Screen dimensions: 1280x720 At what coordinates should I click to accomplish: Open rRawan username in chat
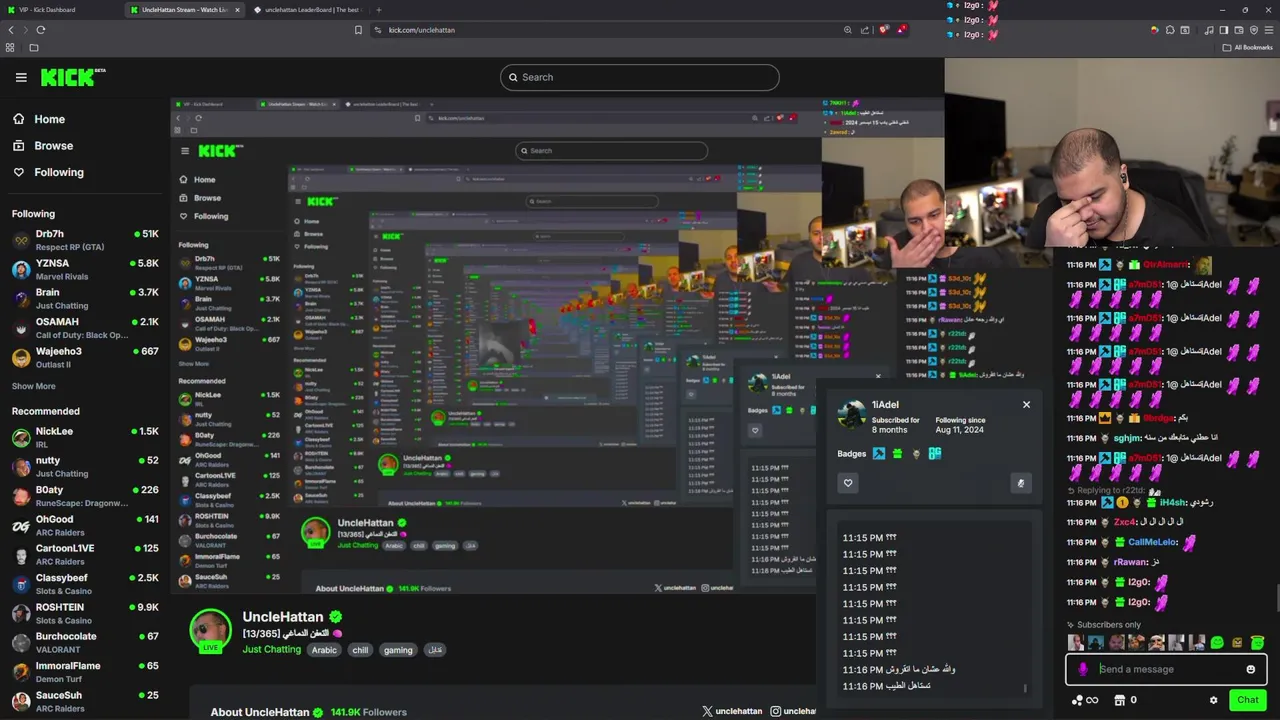click(1130, 562)
